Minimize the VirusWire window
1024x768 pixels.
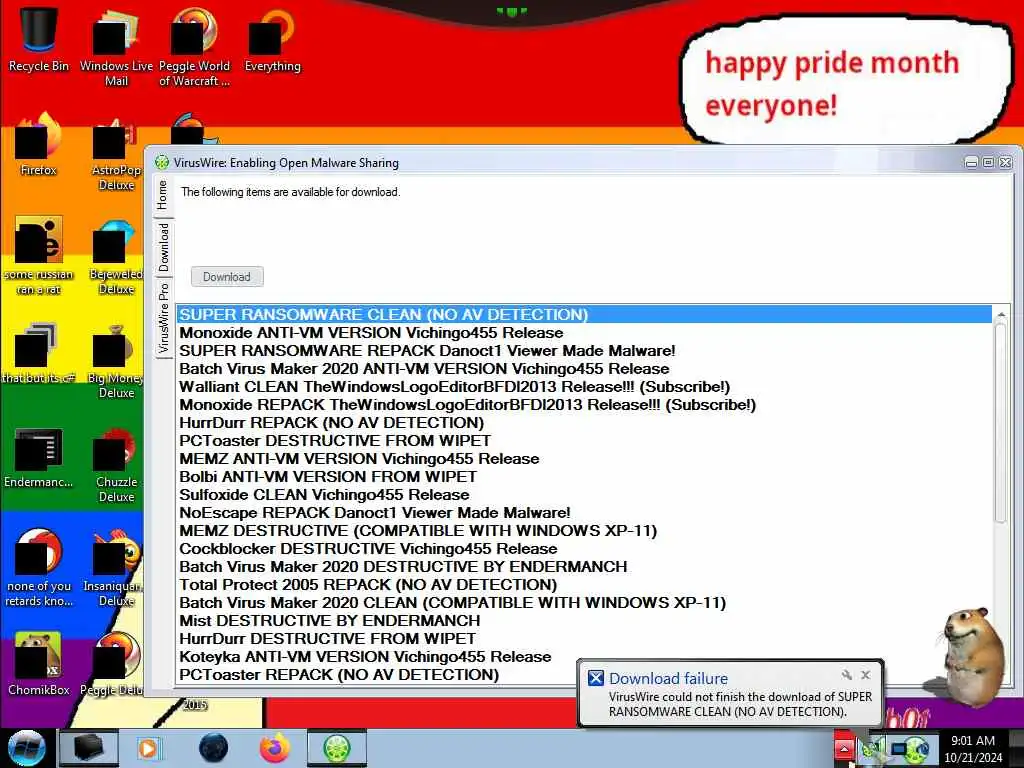pos(971,162)
